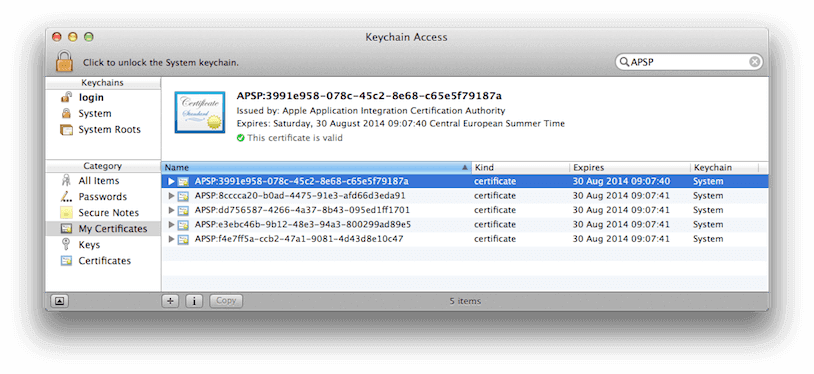
Task: Click the certificate icon on the APSP:e3ebc46b row
Action: [183, 225]
